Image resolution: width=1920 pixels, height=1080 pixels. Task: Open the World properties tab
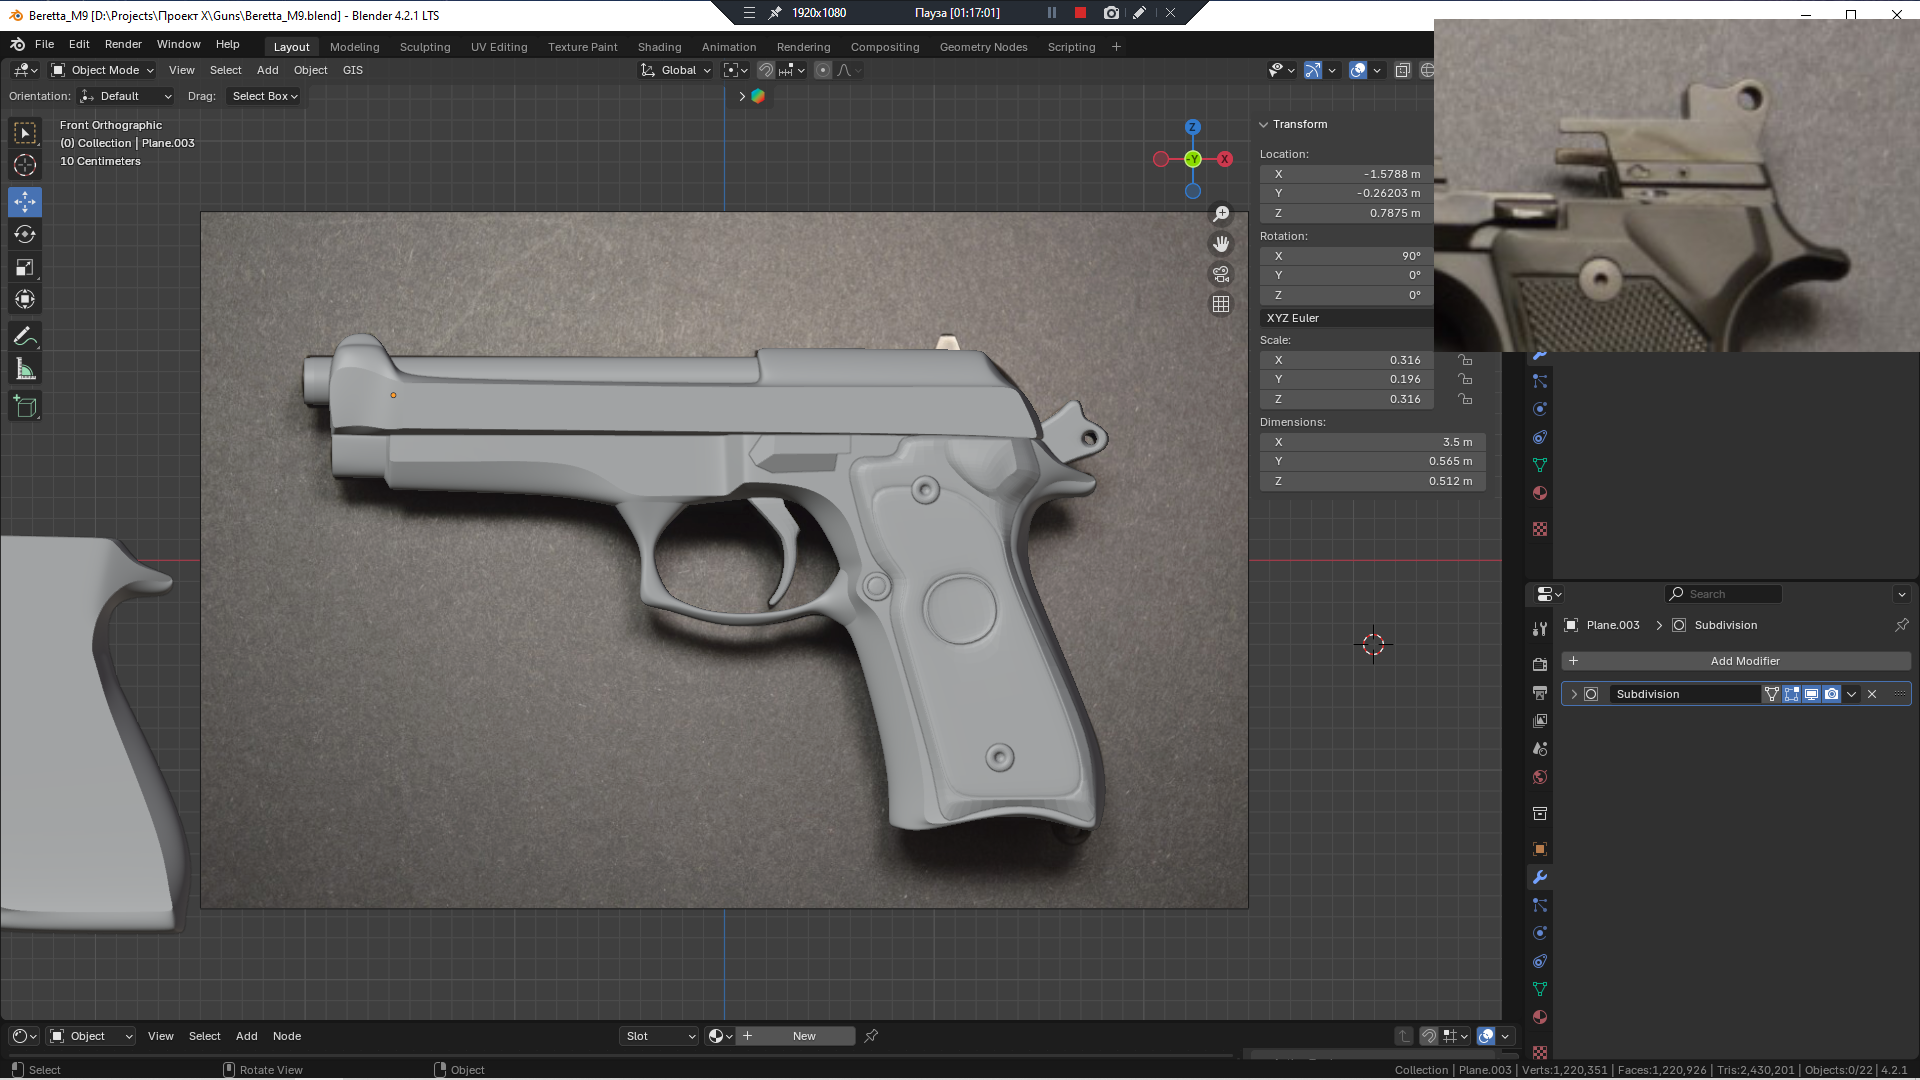point(1540,777)
